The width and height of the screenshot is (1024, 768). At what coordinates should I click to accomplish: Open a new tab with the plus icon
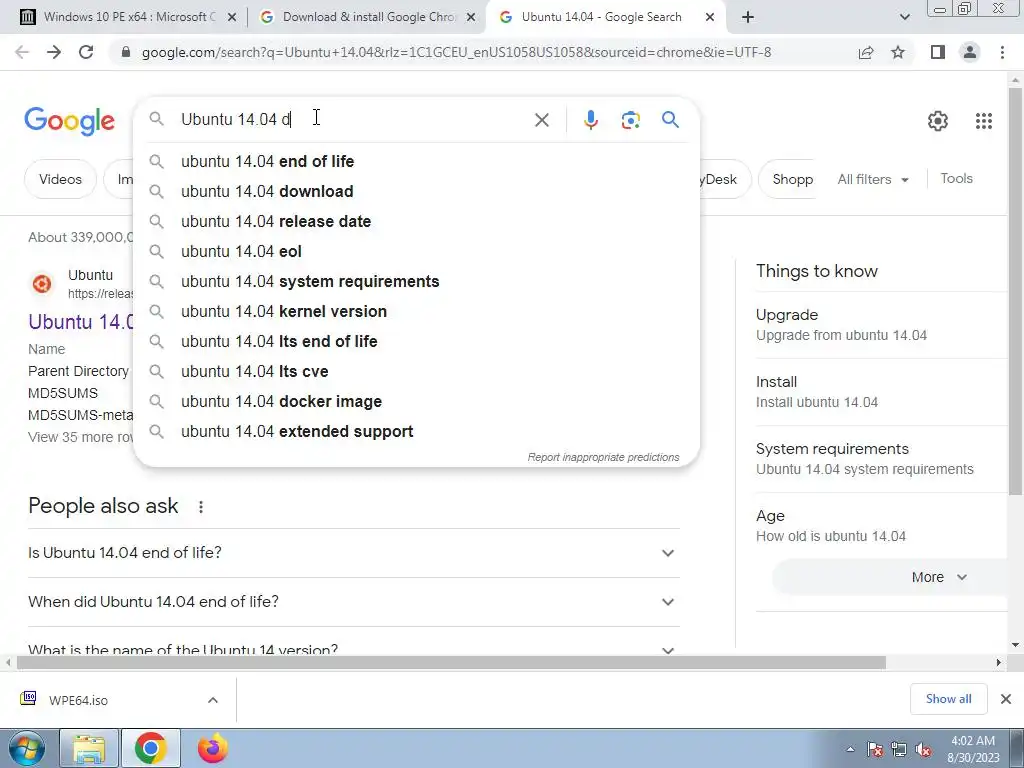748,17
